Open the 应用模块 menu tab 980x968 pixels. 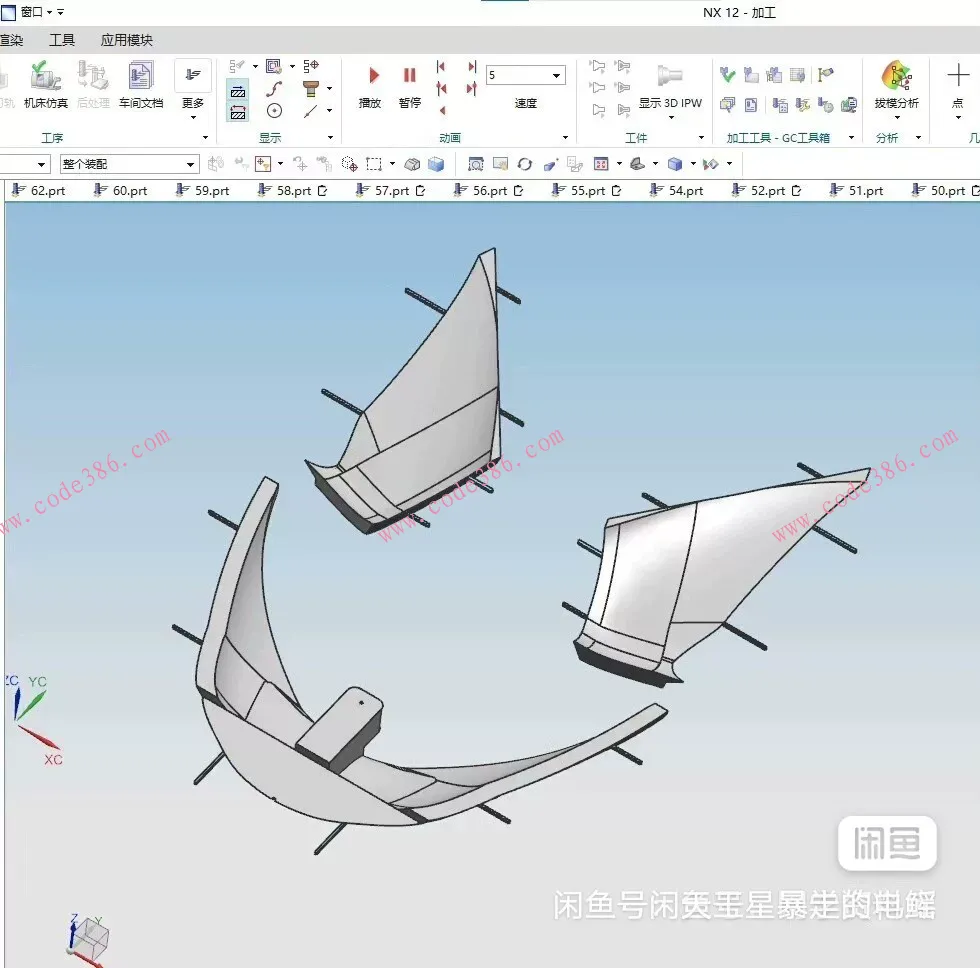tap(126, 41)
